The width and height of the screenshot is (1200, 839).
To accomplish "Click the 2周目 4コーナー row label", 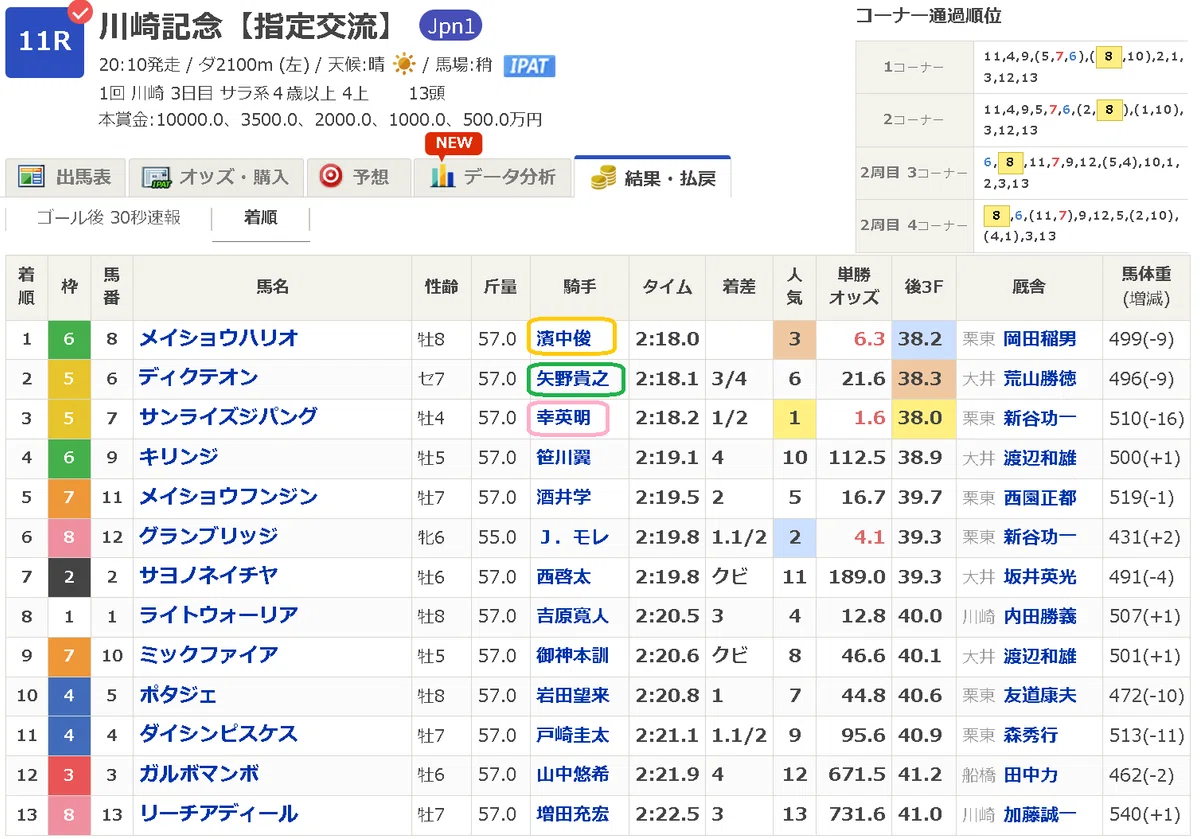I will click(914, 227).
